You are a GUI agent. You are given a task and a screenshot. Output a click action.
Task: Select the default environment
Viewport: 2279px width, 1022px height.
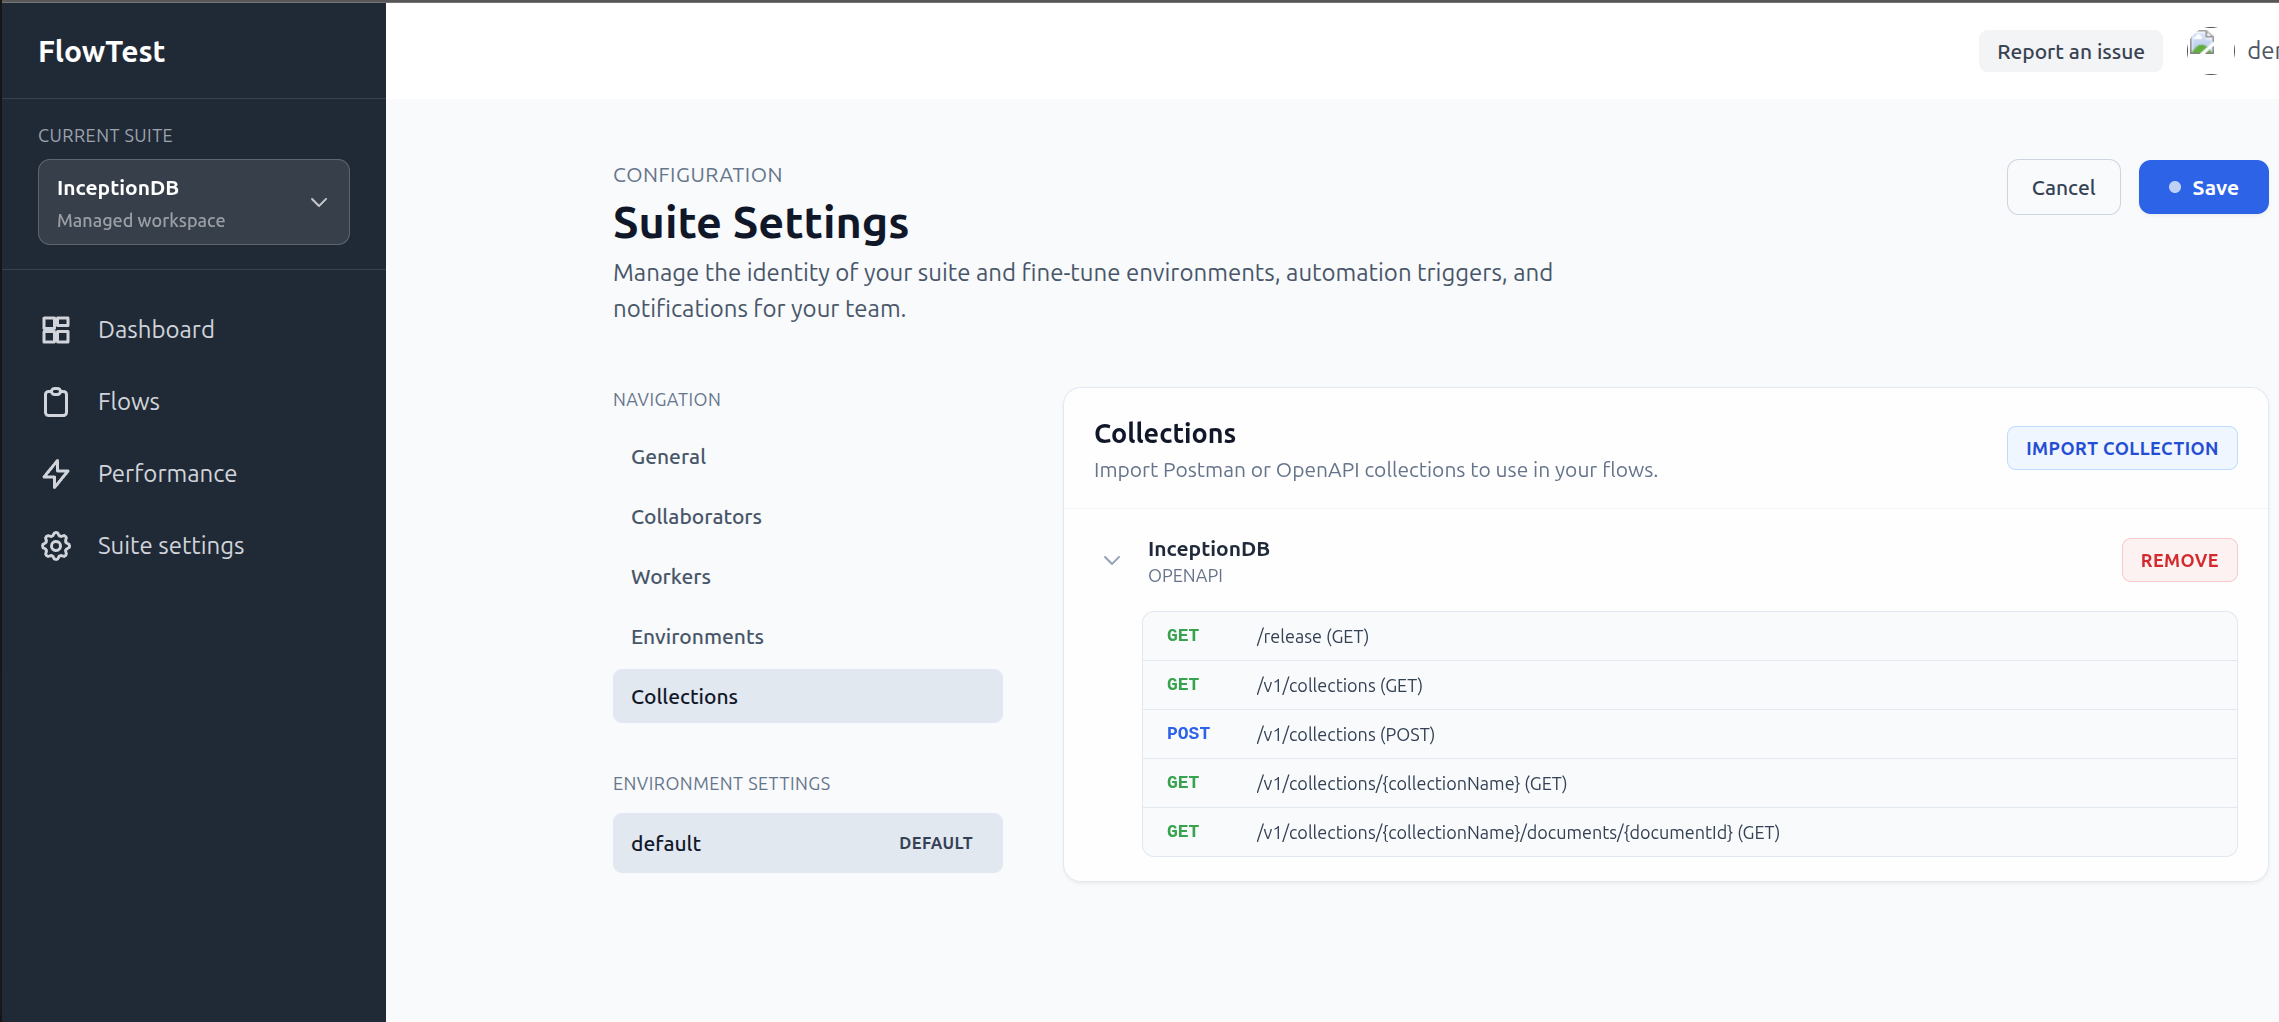point(807,843)
